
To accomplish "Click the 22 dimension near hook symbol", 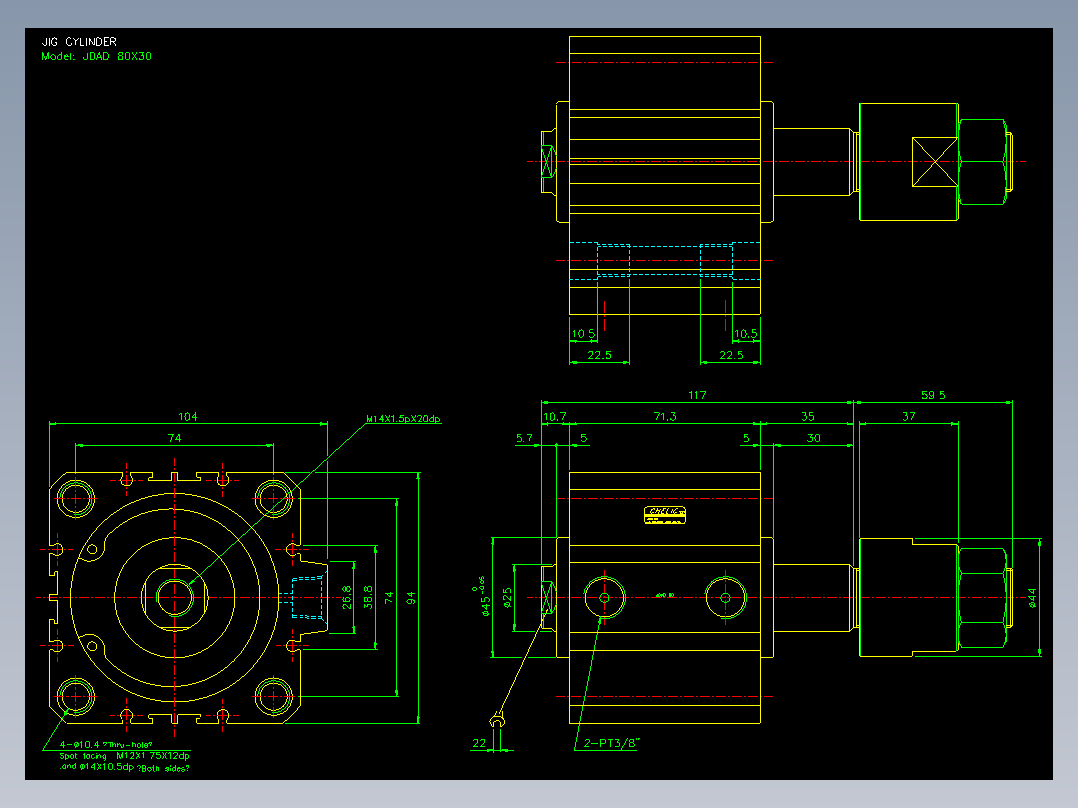I will [x=479, y=743].
